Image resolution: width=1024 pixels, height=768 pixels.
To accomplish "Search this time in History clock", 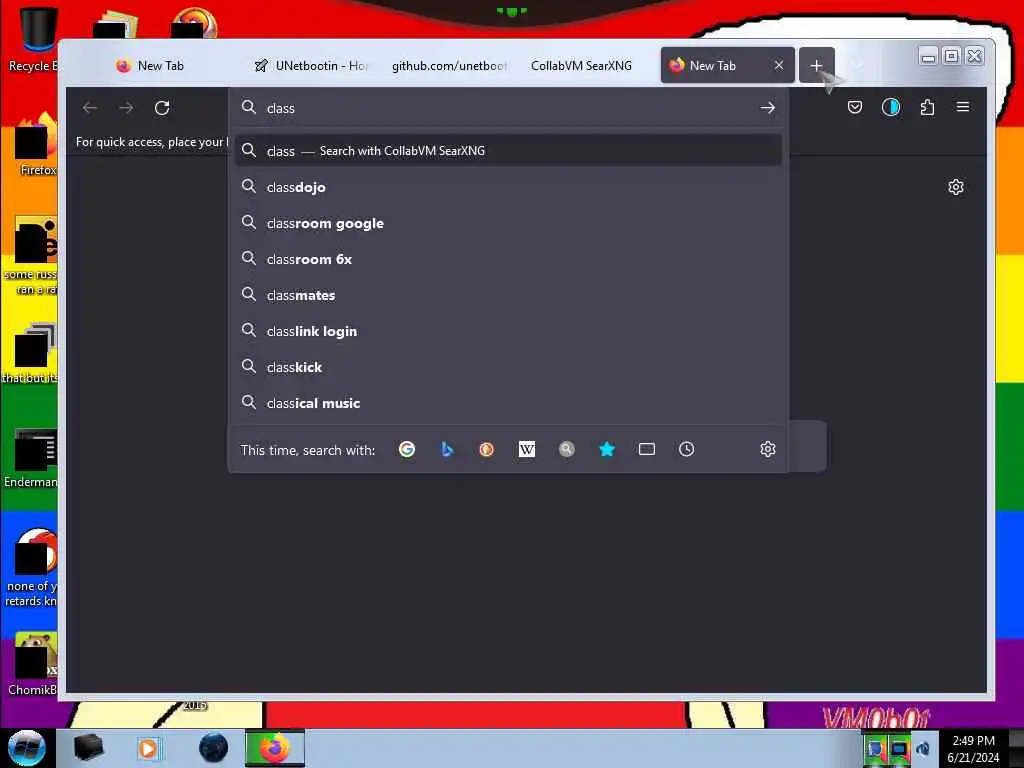I will click(x=686, y=449).
